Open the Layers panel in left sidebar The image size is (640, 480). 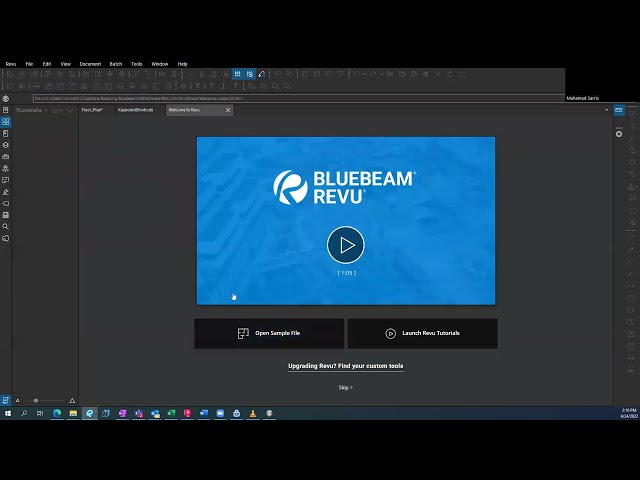point(6,145)
